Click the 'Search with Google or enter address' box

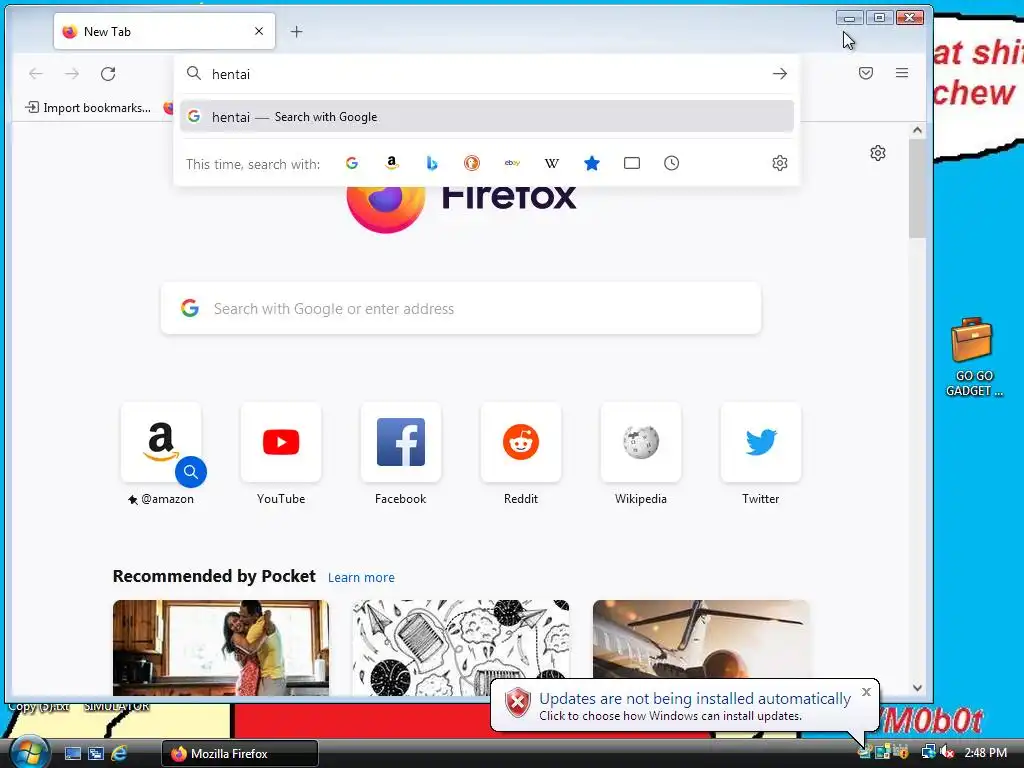point(461,308)
